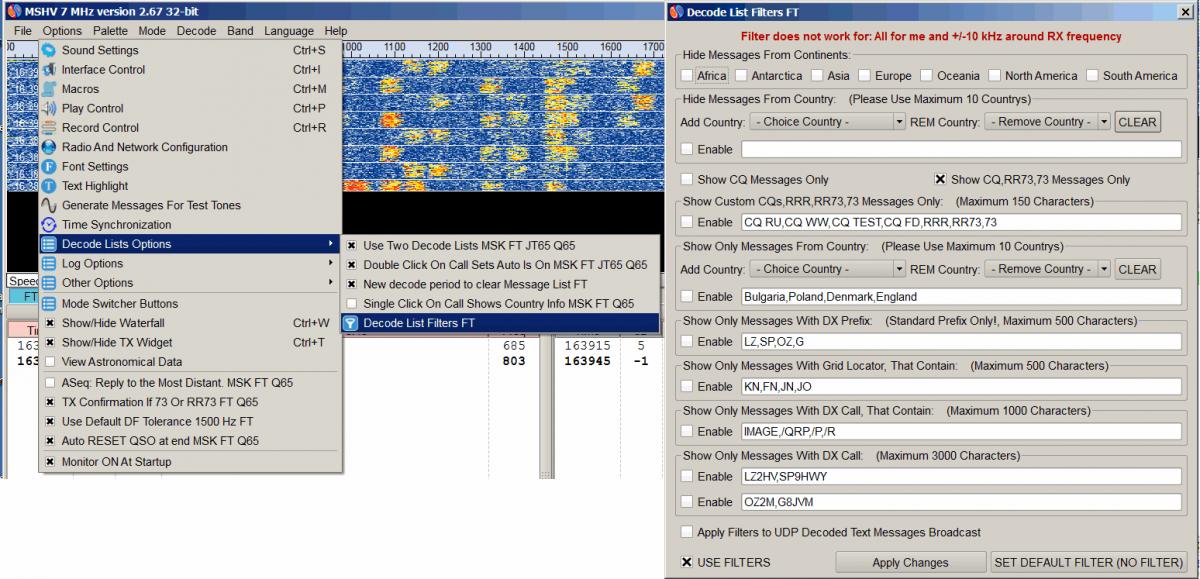The width and height of the screenshot is (1200, 579).
Task: Click the Play Control icon
Action: point(48,108)
